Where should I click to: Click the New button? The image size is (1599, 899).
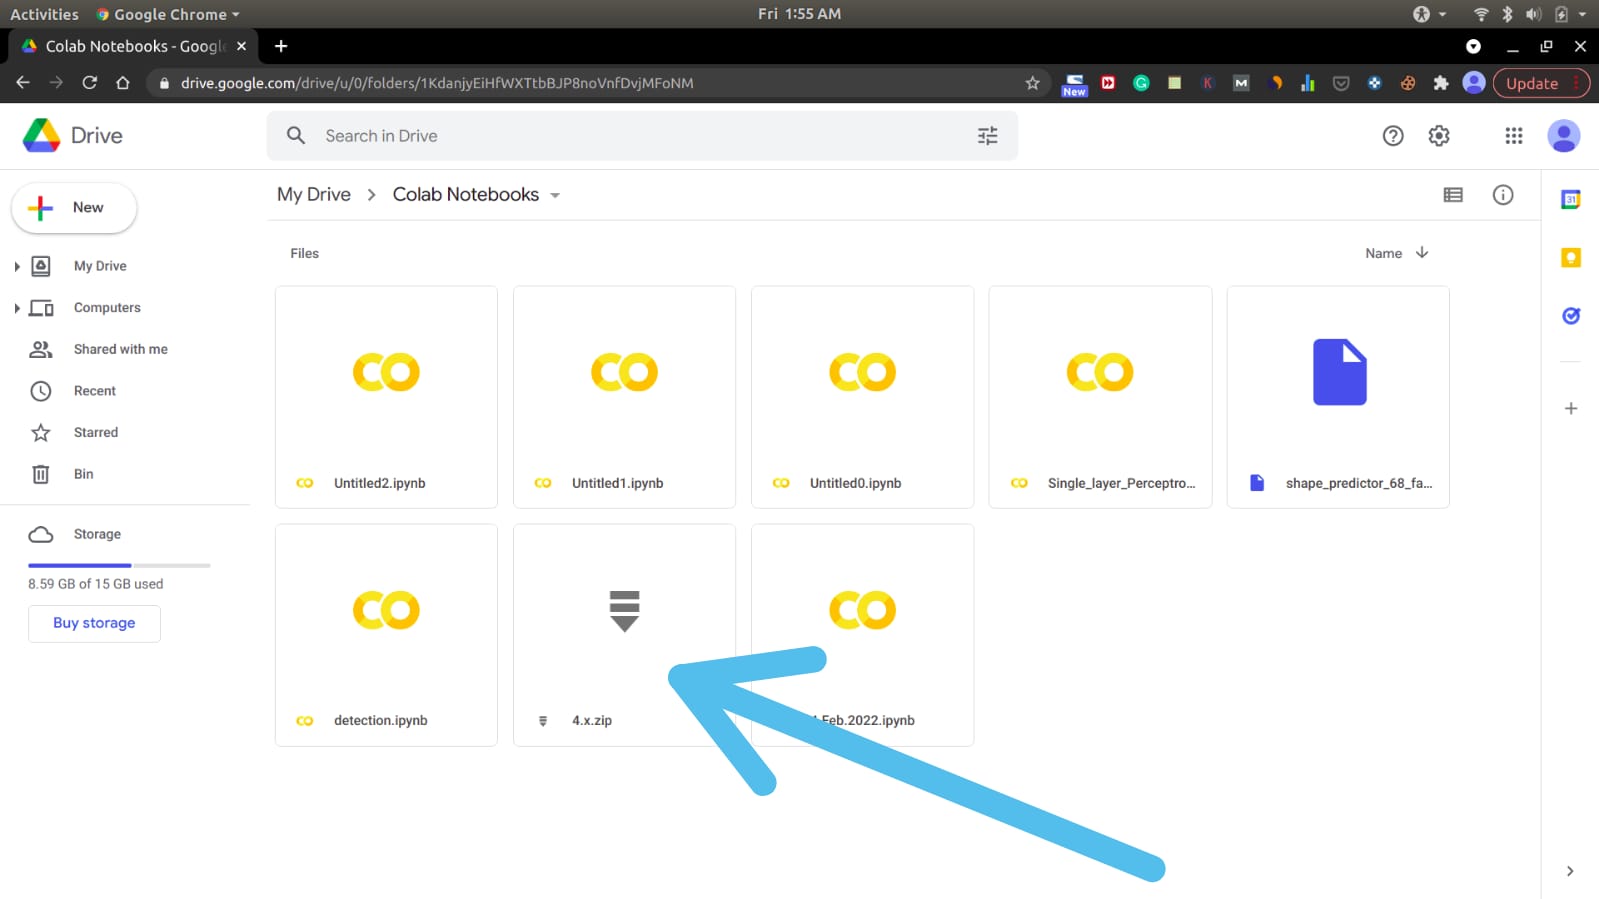click(x=74, y=208)
